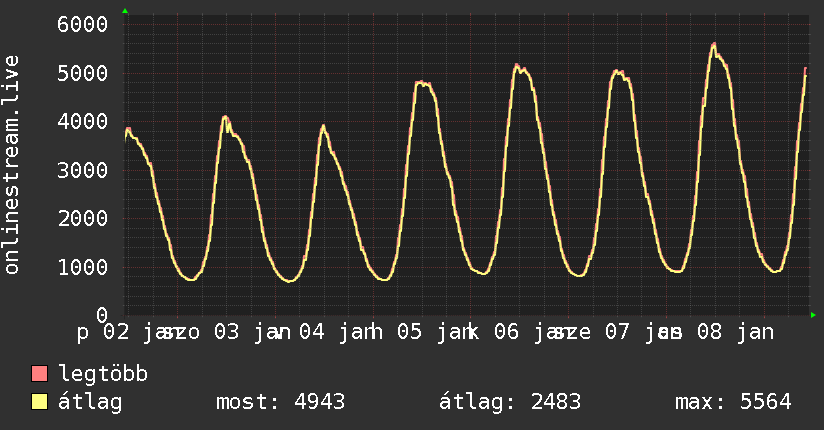
Task: Click the 3000 y-axis label
Action: click(x=82, y=170)
